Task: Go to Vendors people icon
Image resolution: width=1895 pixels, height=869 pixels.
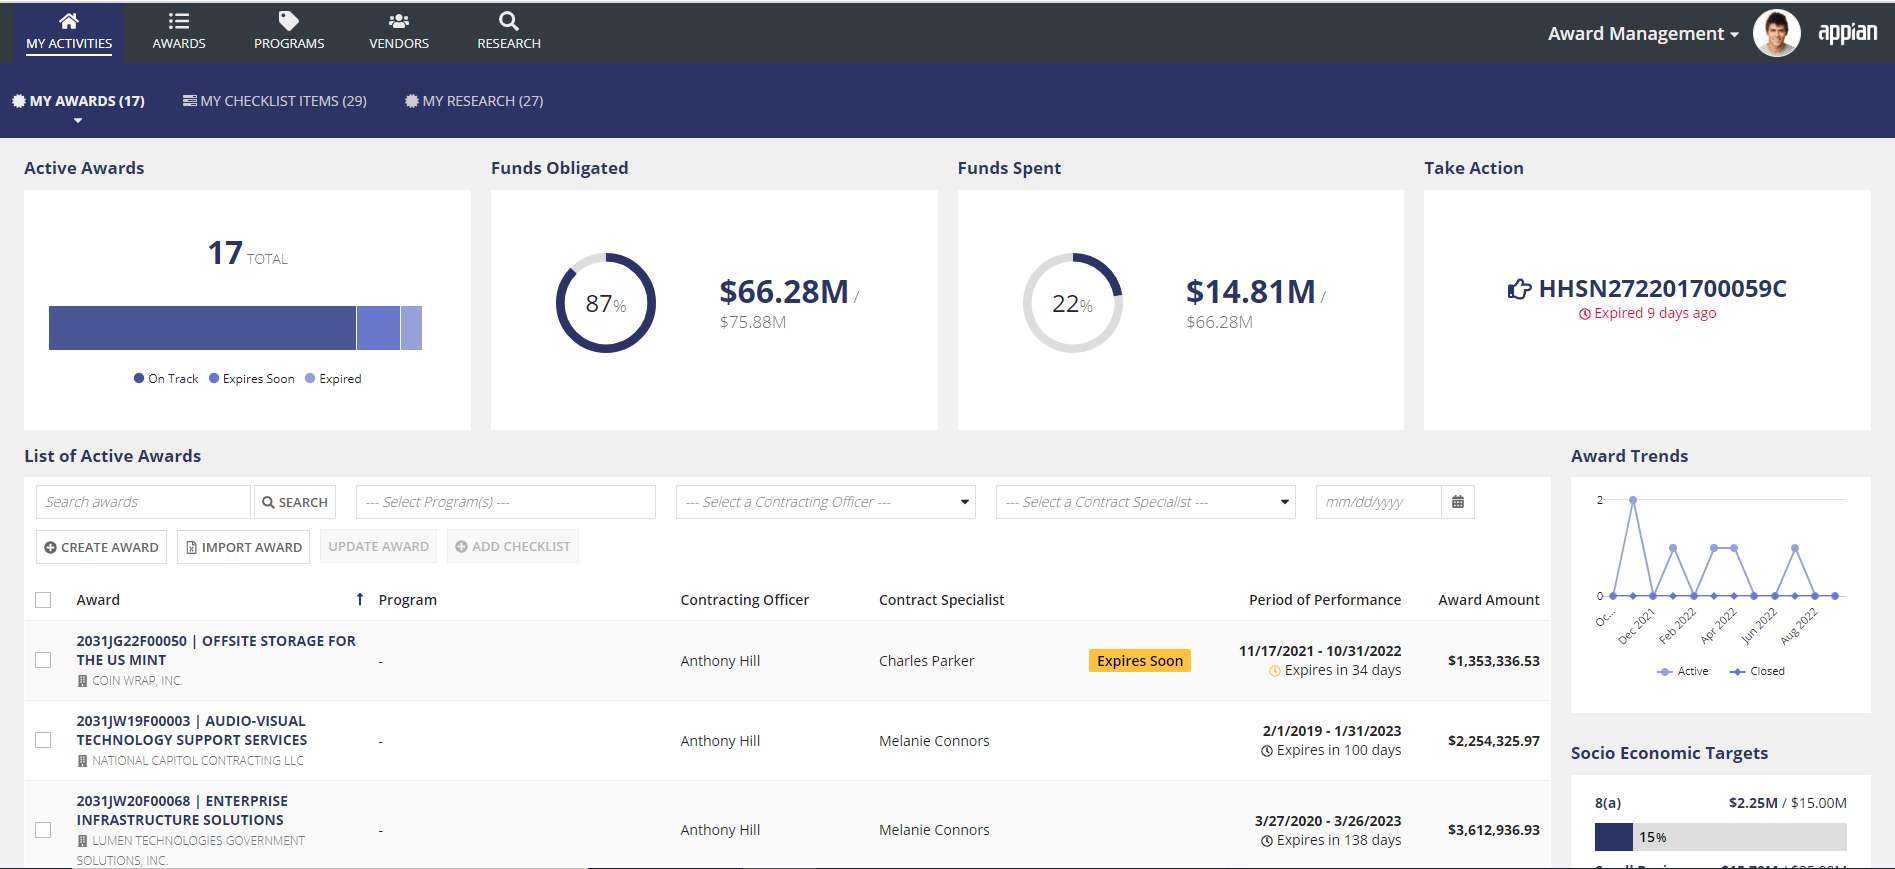Action: click(x=398, y=21)
